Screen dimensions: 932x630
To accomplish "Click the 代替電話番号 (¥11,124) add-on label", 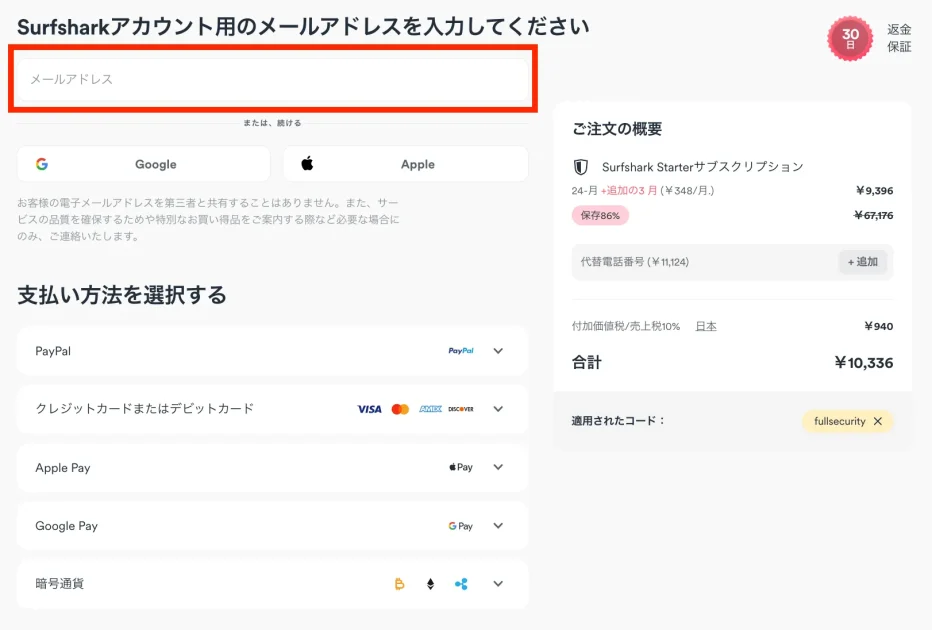I will [635, 262].
